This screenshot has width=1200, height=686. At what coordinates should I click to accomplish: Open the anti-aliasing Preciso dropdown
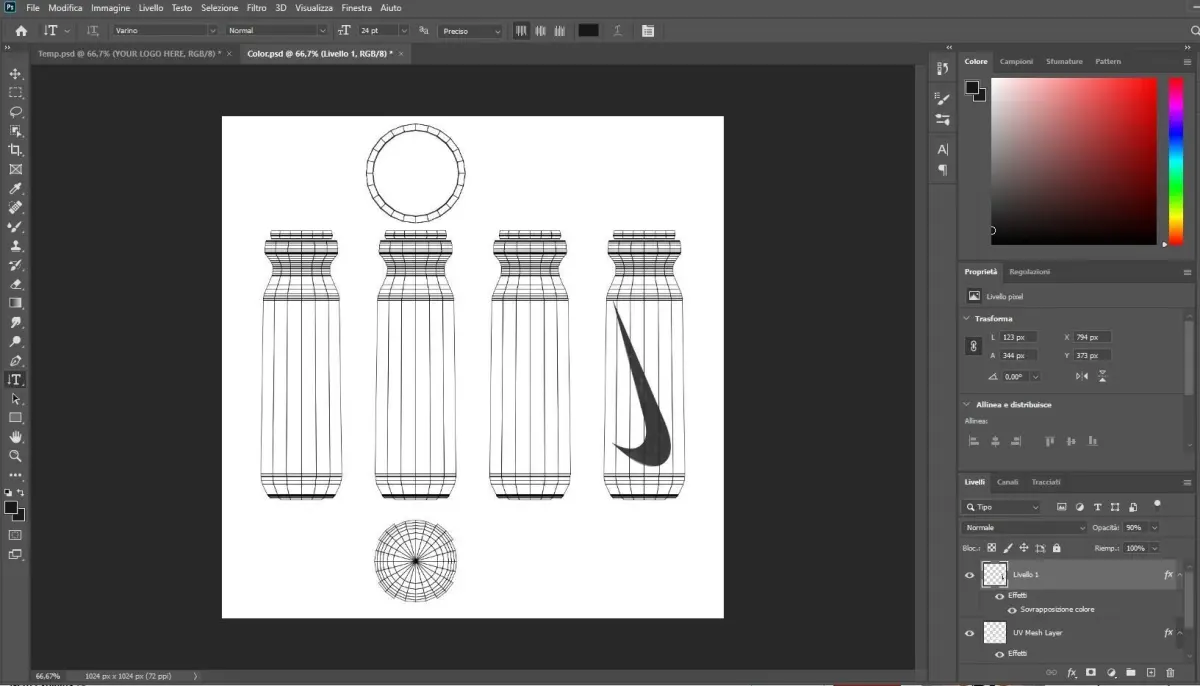coord(471,31)
